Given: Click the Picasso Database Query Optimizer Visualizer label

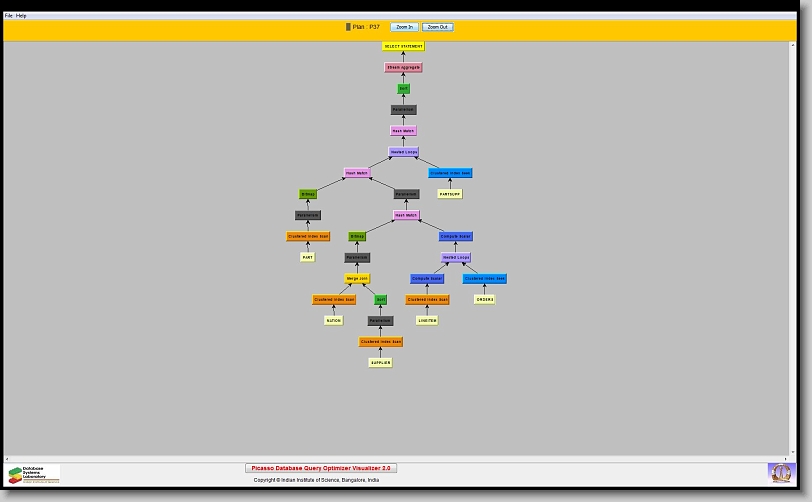Looking at the screenshot, I should click(321, 468).
